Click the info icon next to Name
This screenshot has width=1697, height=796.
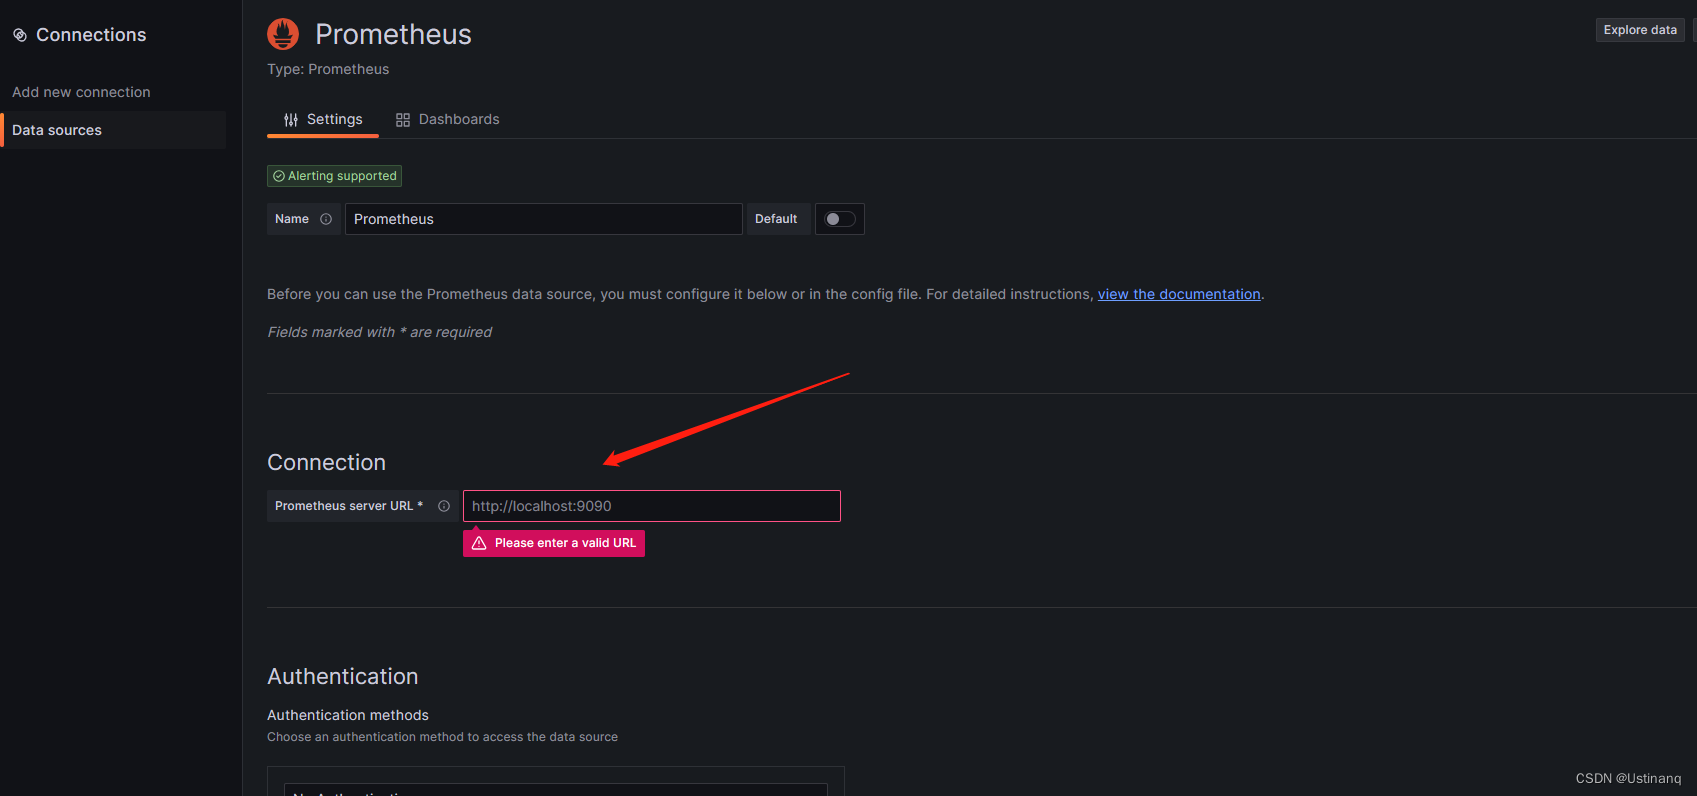[x=326, y=219]
